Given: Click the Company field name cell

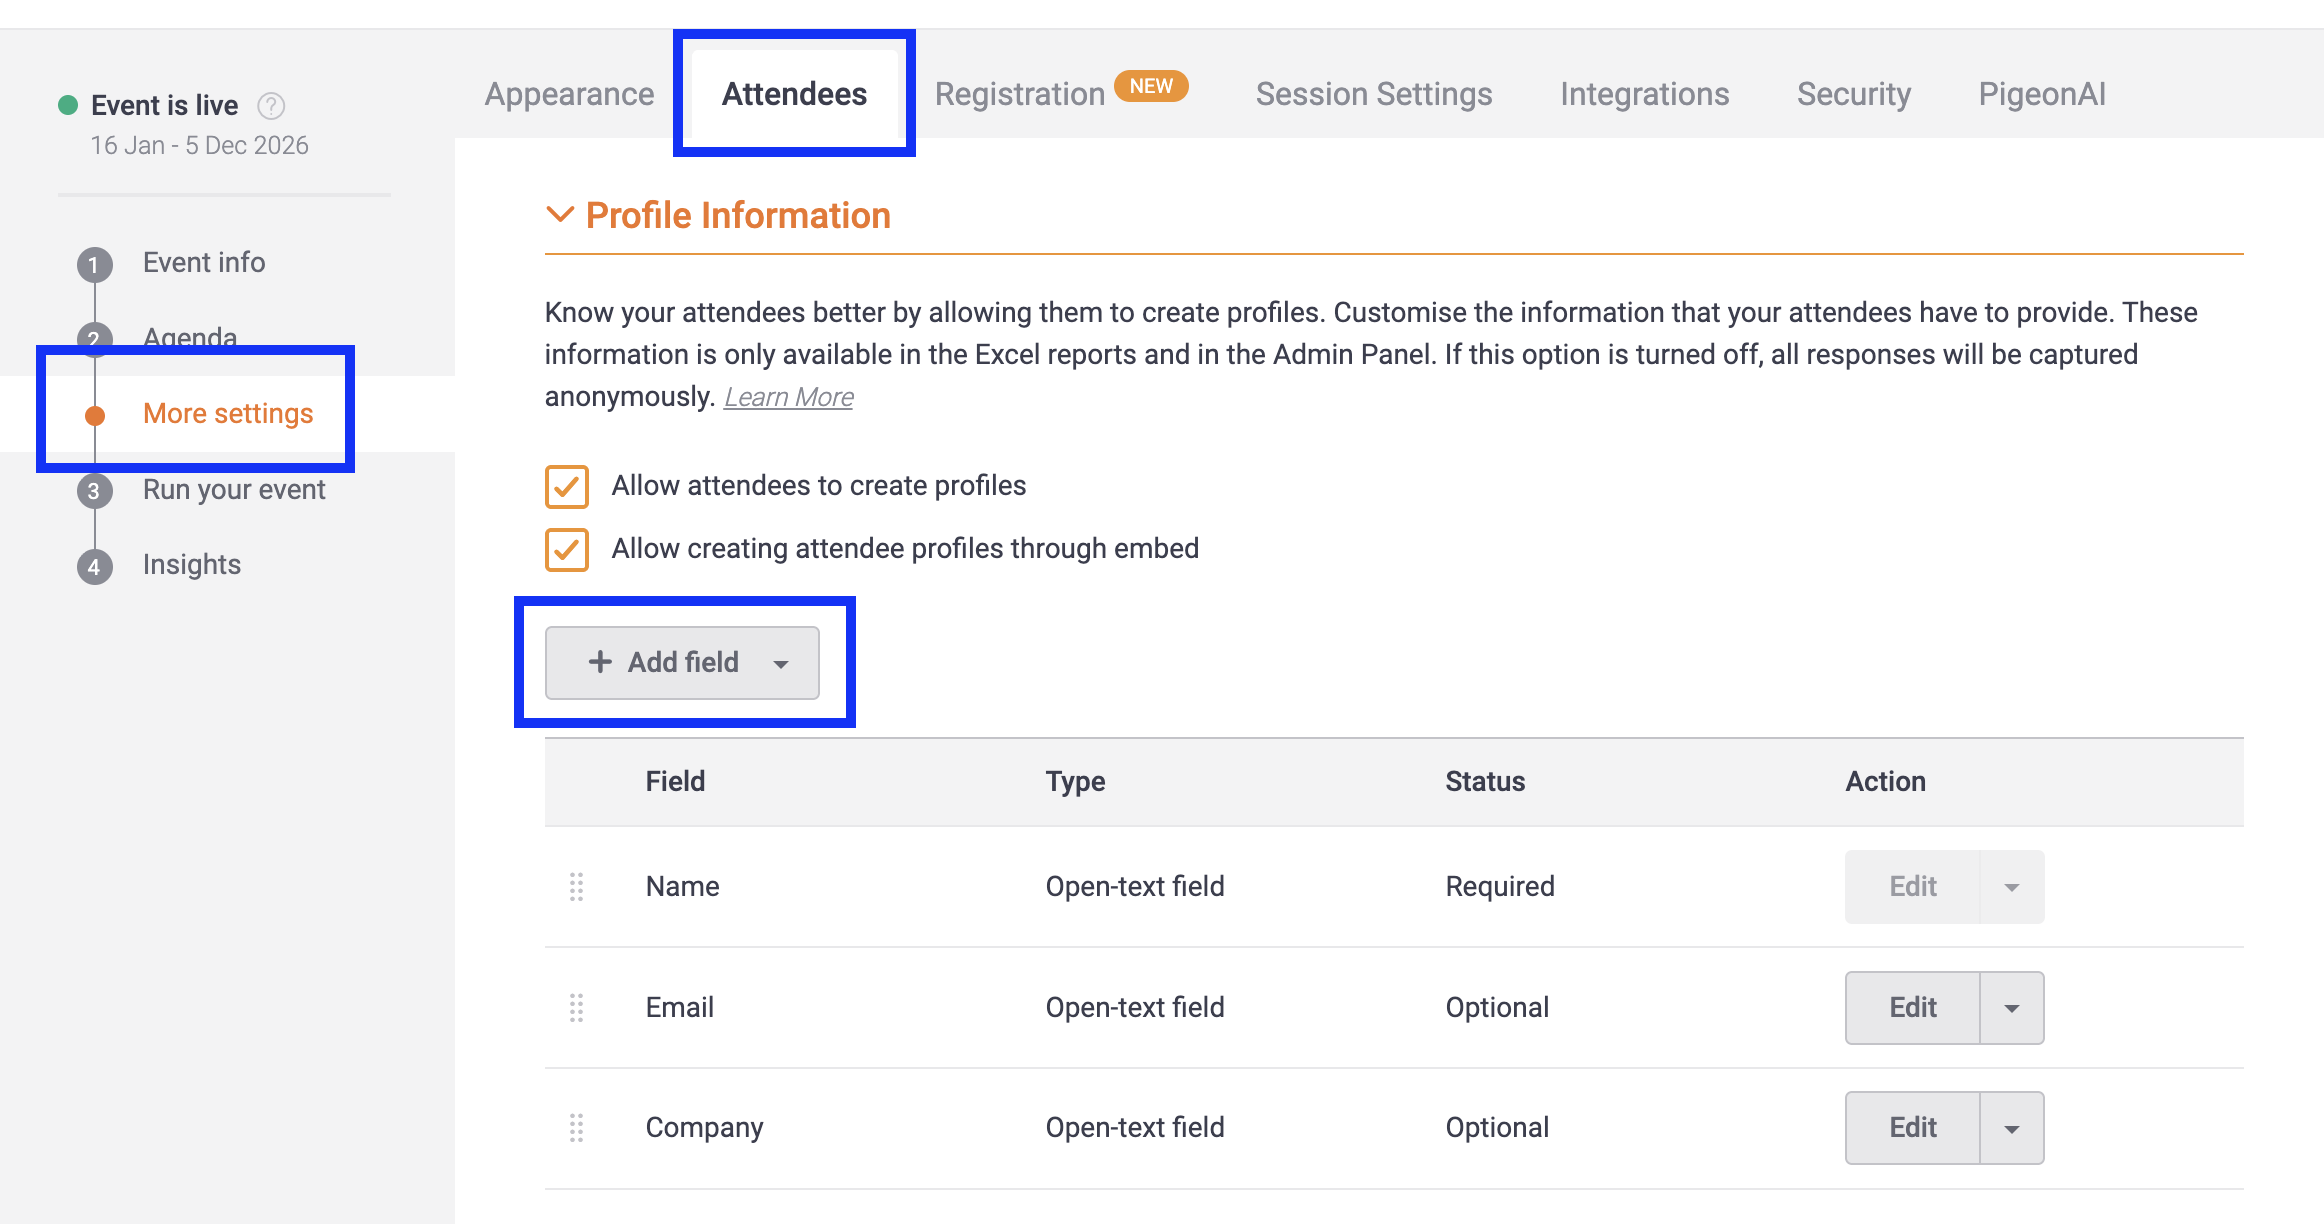Looking at the screenshot, I should [x=704, y=1128].
